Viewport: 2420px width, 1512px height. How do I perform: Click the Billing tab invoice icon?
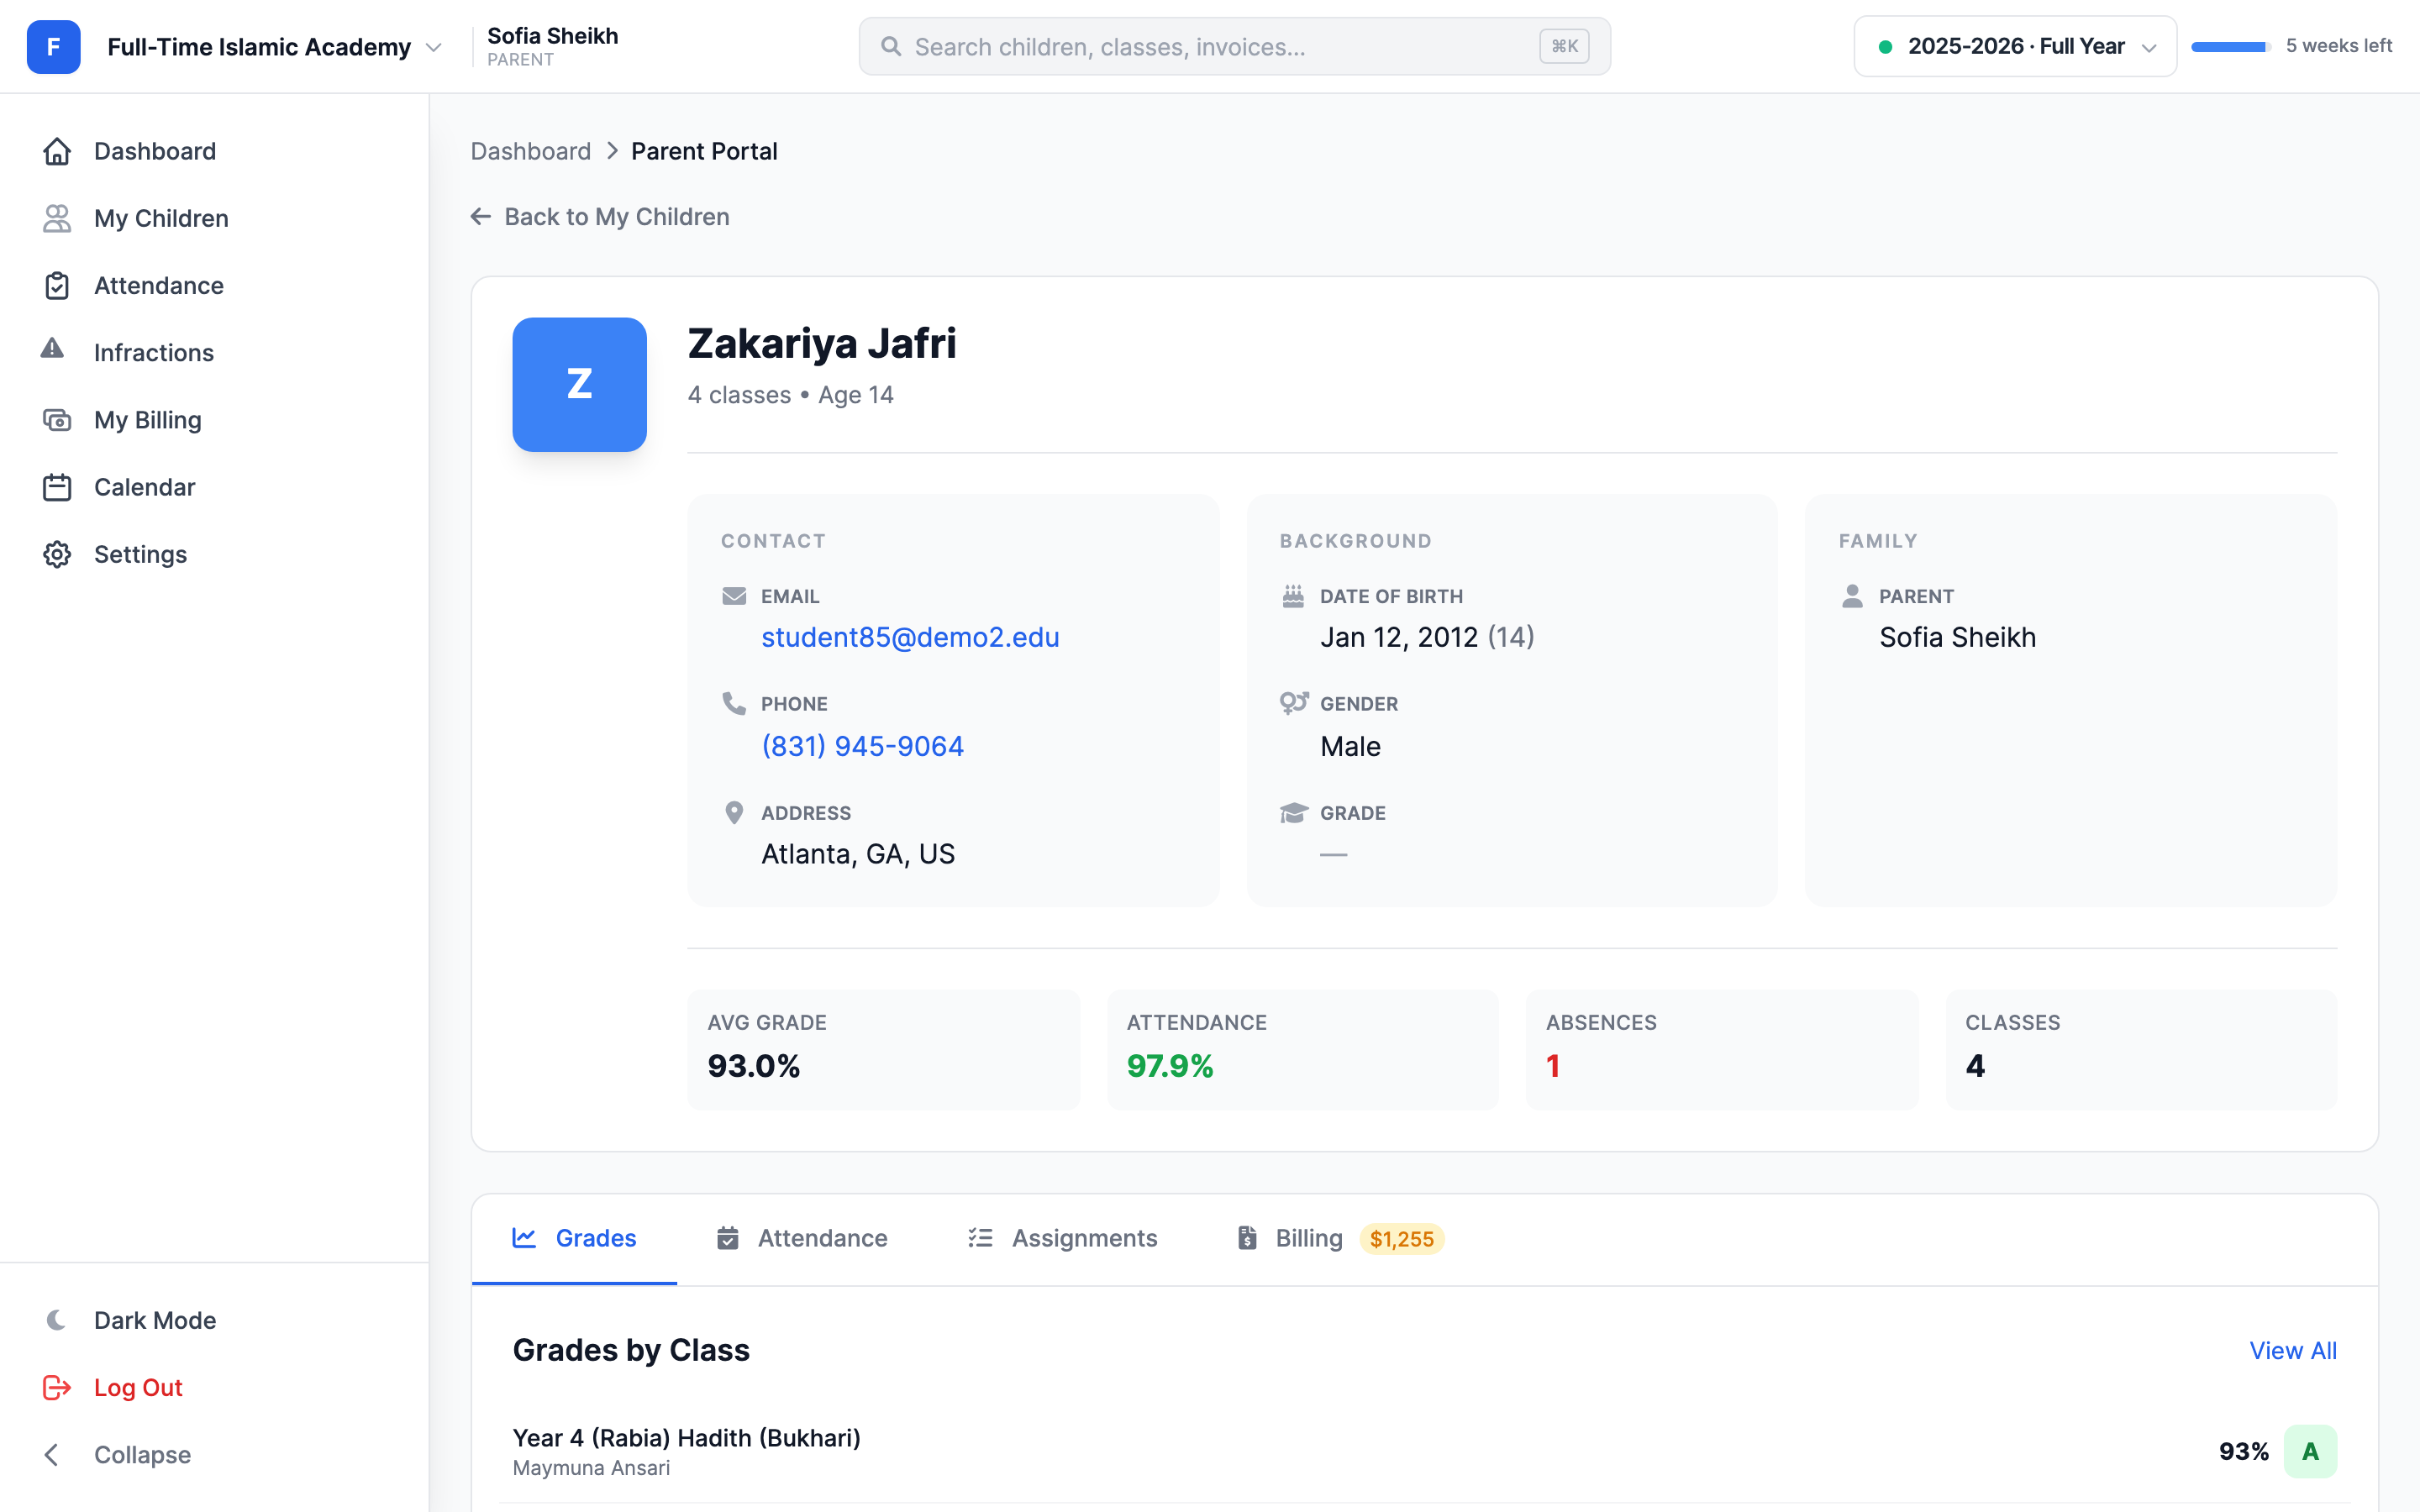[x=1247, y=1238]
